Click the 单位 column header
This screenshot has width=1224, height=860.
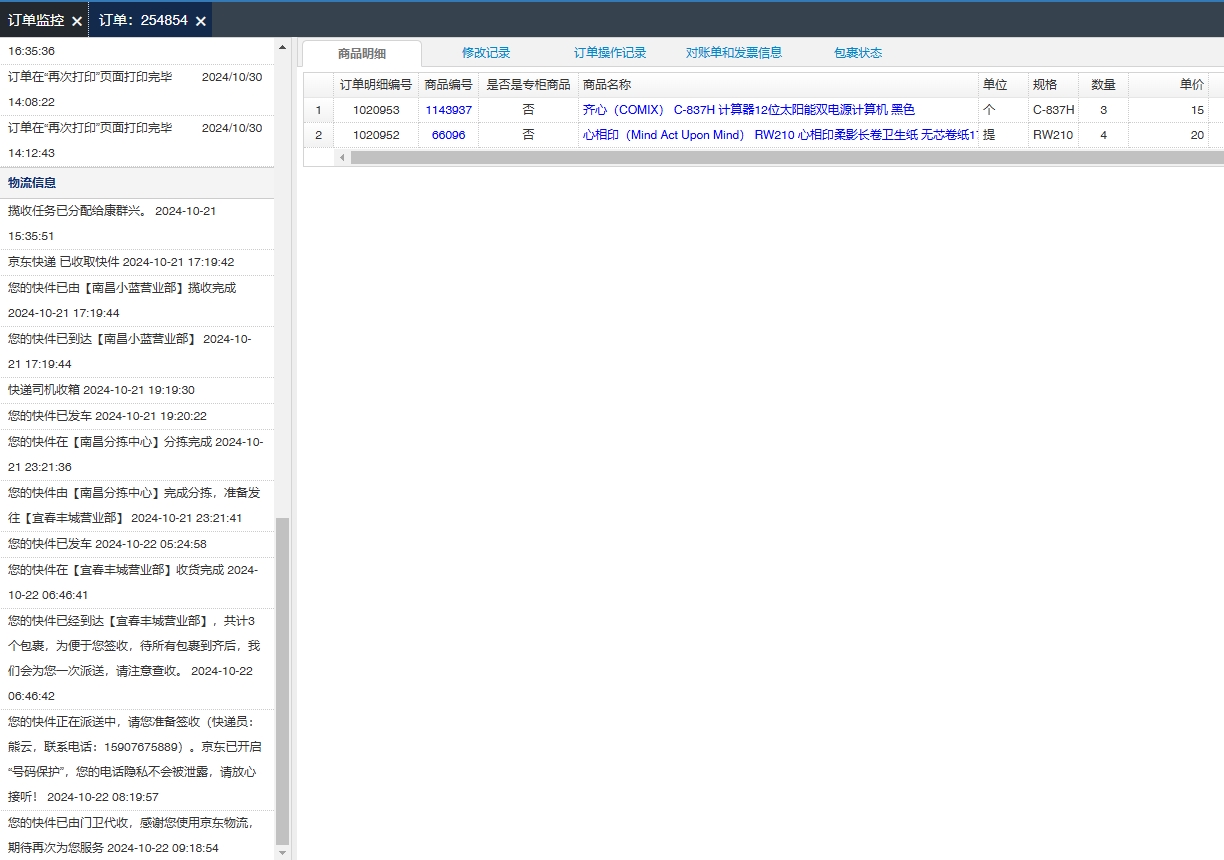pyautogui.click(x=1003, y=85)
